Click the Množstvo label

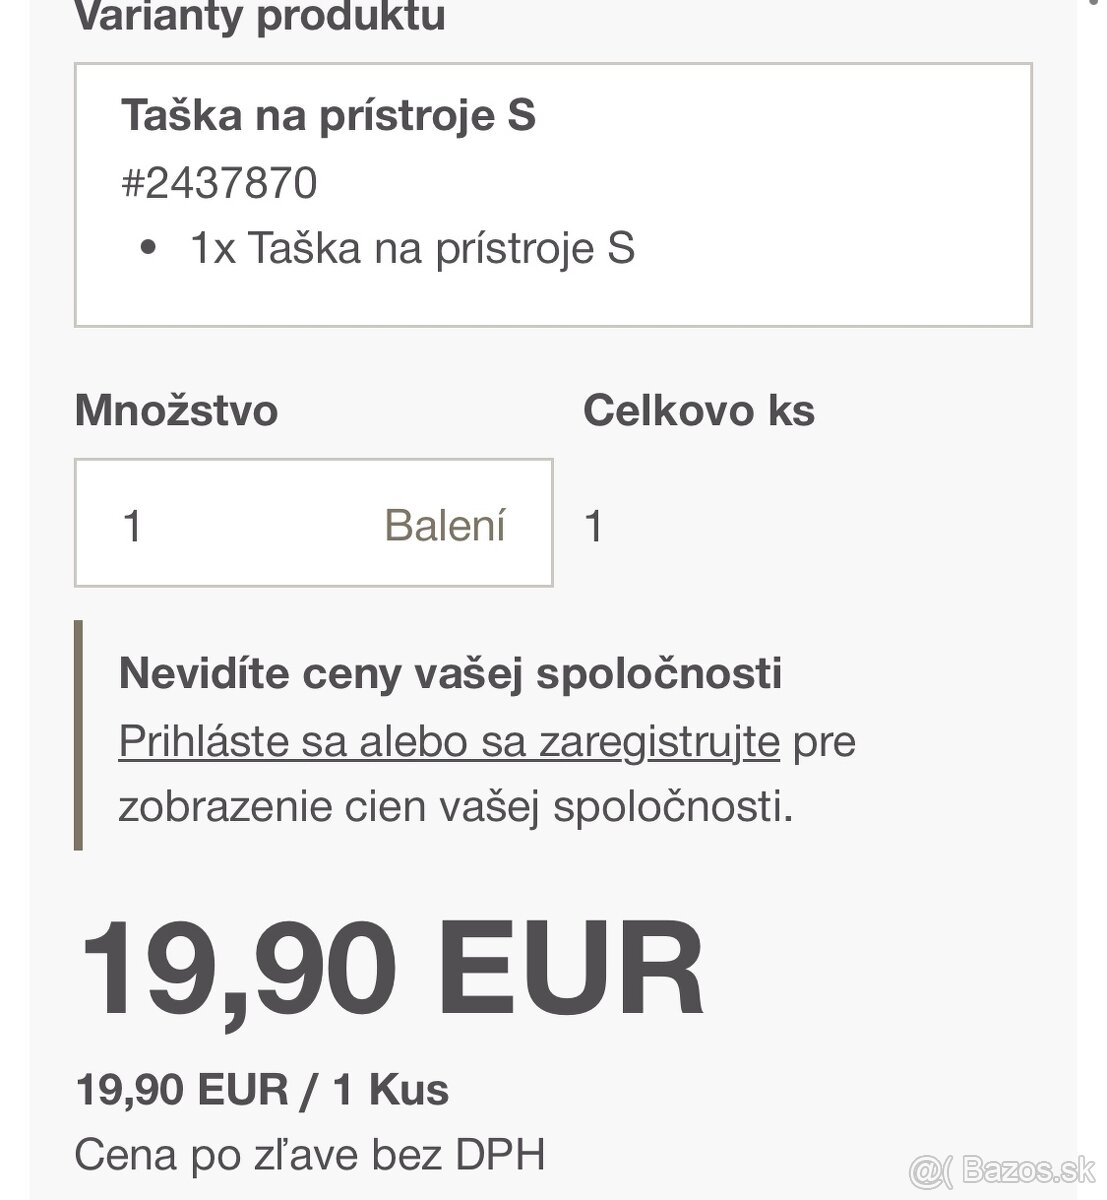[x=176, y=411]
